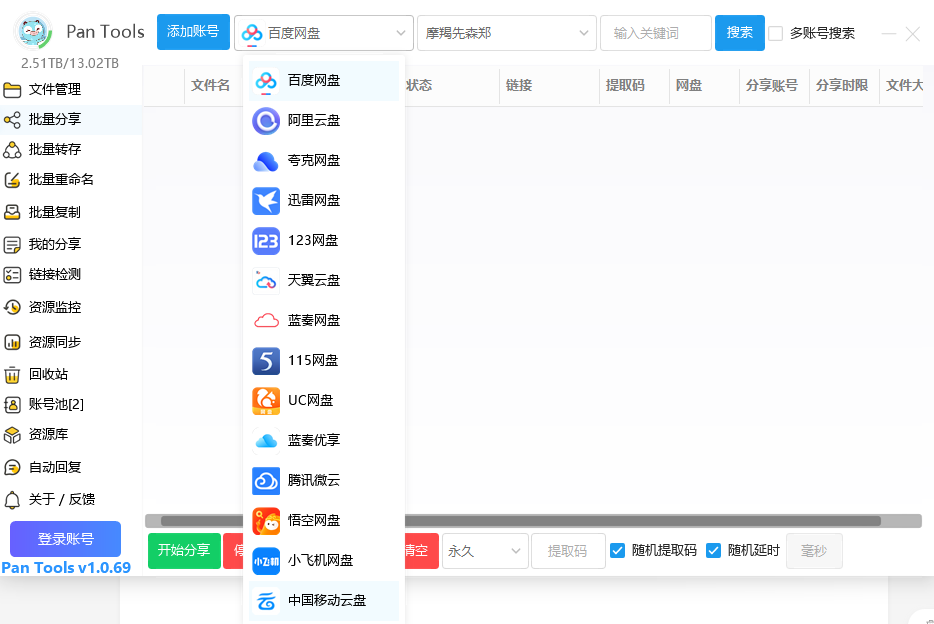Disable the 随机提取码 checkbox
Screen dimensions: 934x624
tap(618, 550)
